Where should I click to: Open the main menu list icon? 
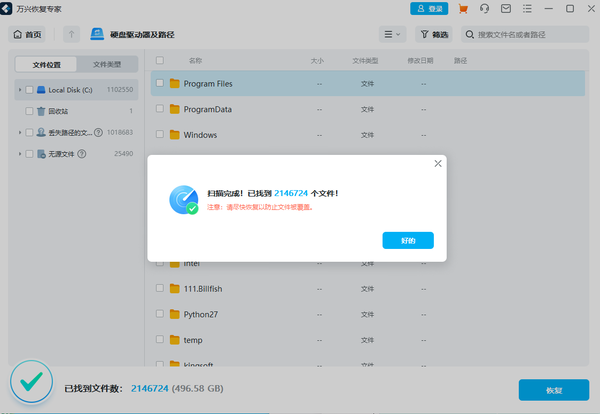click(527, 9)
